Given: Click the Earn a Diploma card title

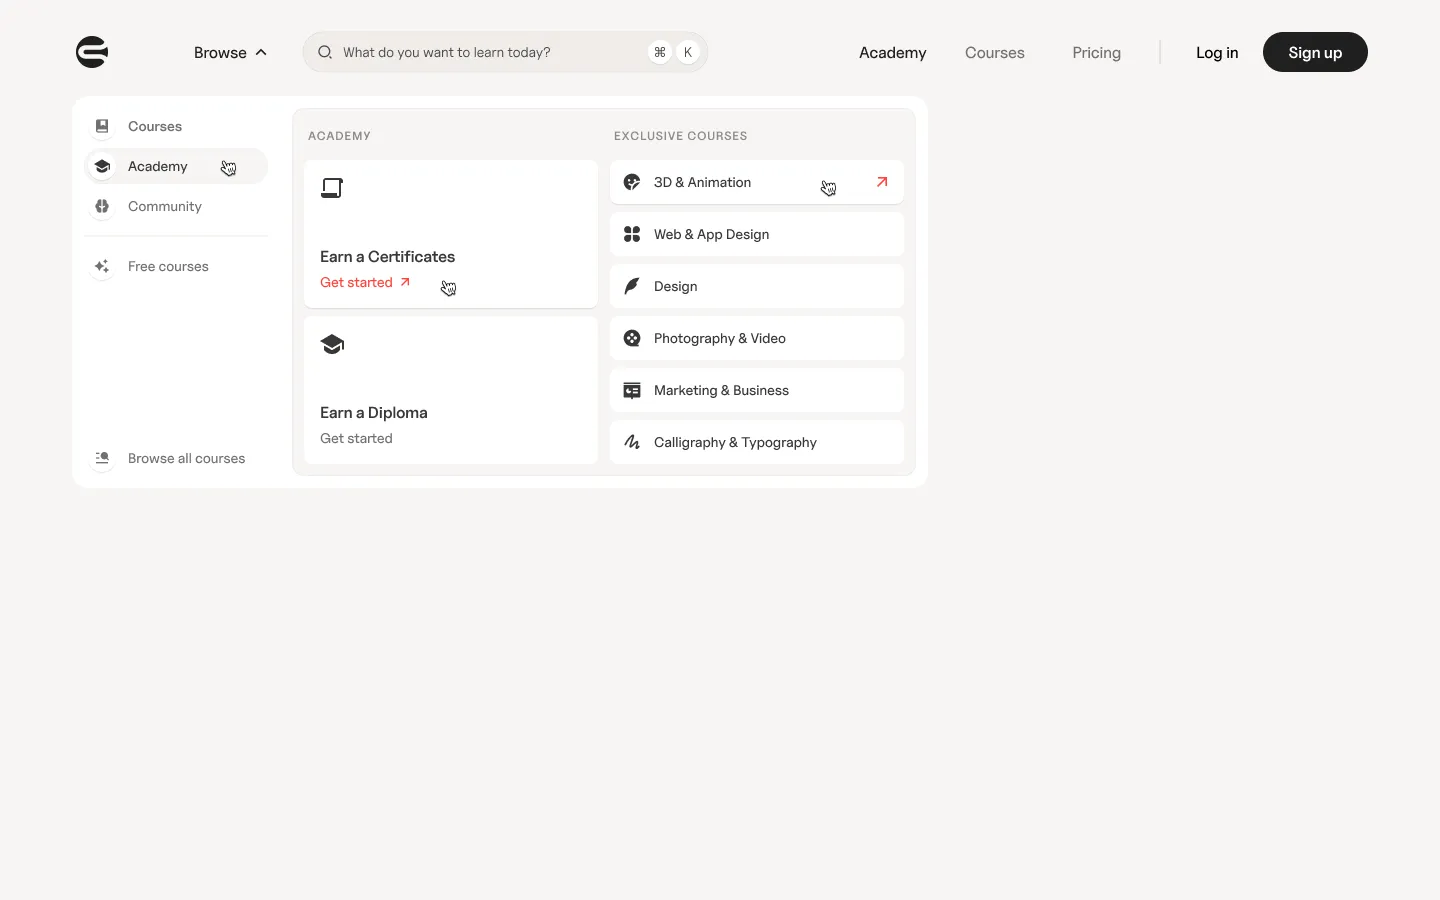Looking at the screenshot, I should pos(374,413).
